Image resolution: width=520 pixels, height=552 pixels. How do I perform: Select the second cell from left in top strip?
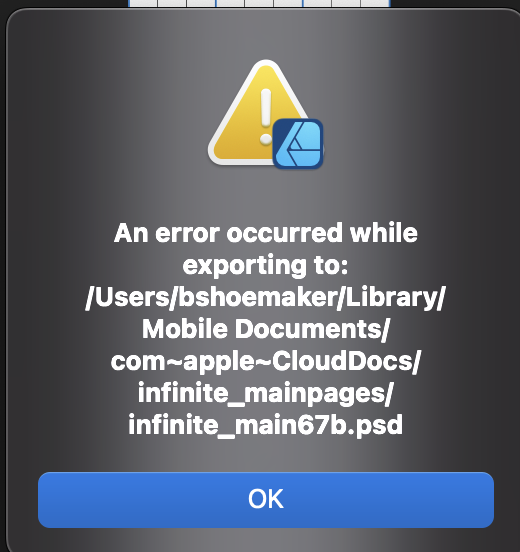click(x=172, y=3)
